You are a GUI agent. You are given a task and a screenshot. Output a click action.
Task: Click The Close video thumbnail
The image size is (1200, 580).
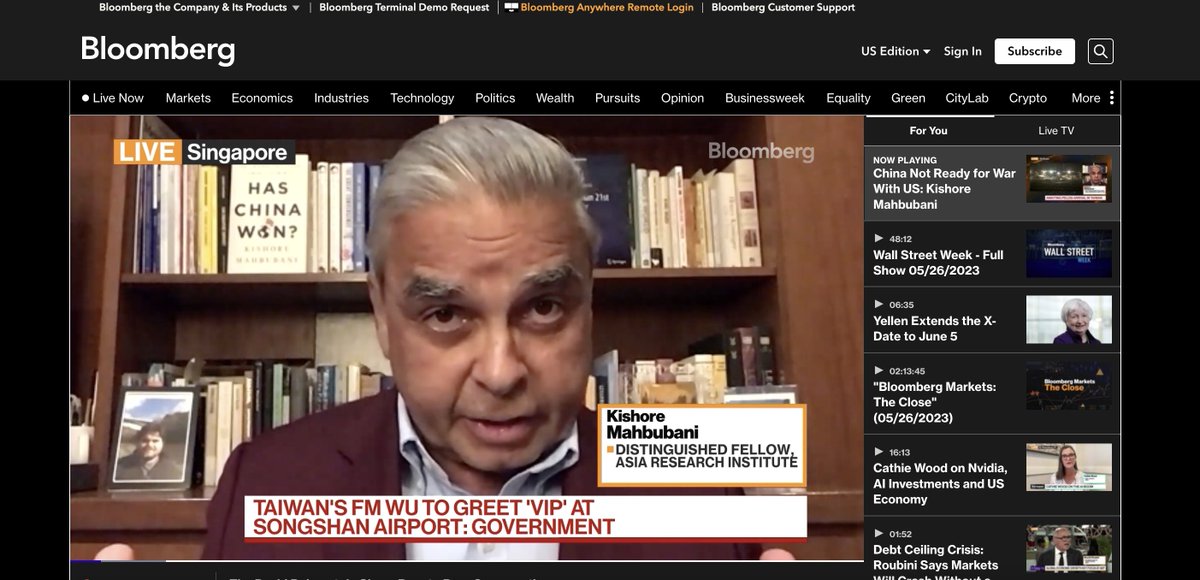coord(1069,386)
